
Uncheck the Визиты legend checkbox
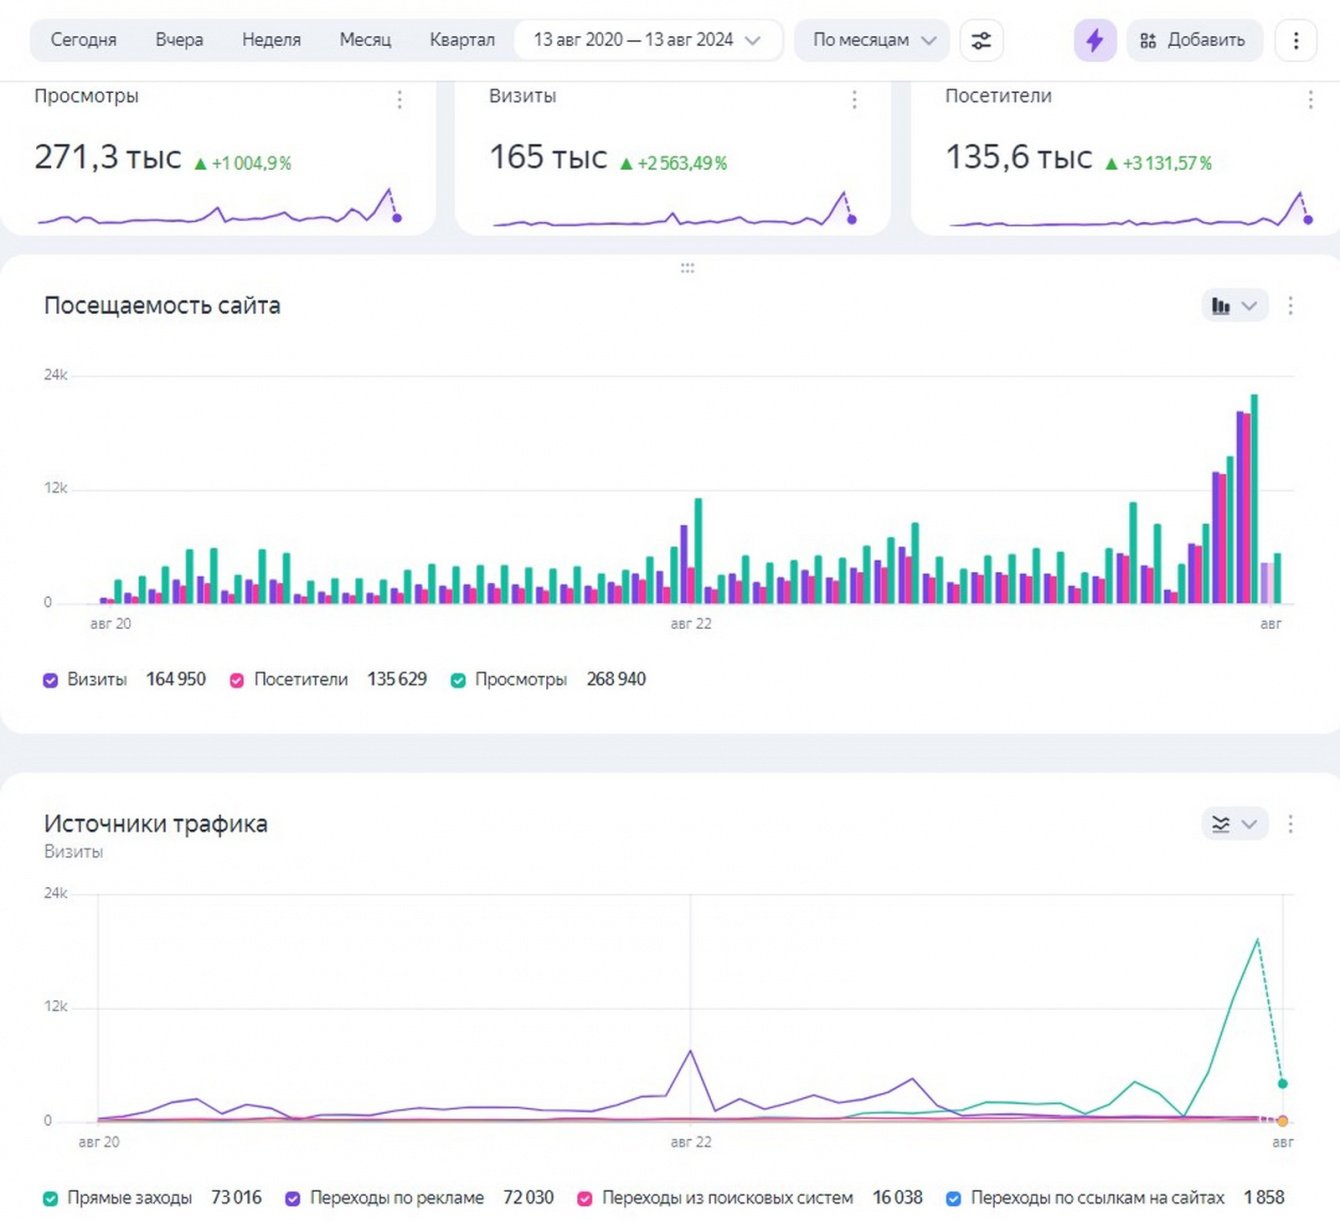point(51,680)
